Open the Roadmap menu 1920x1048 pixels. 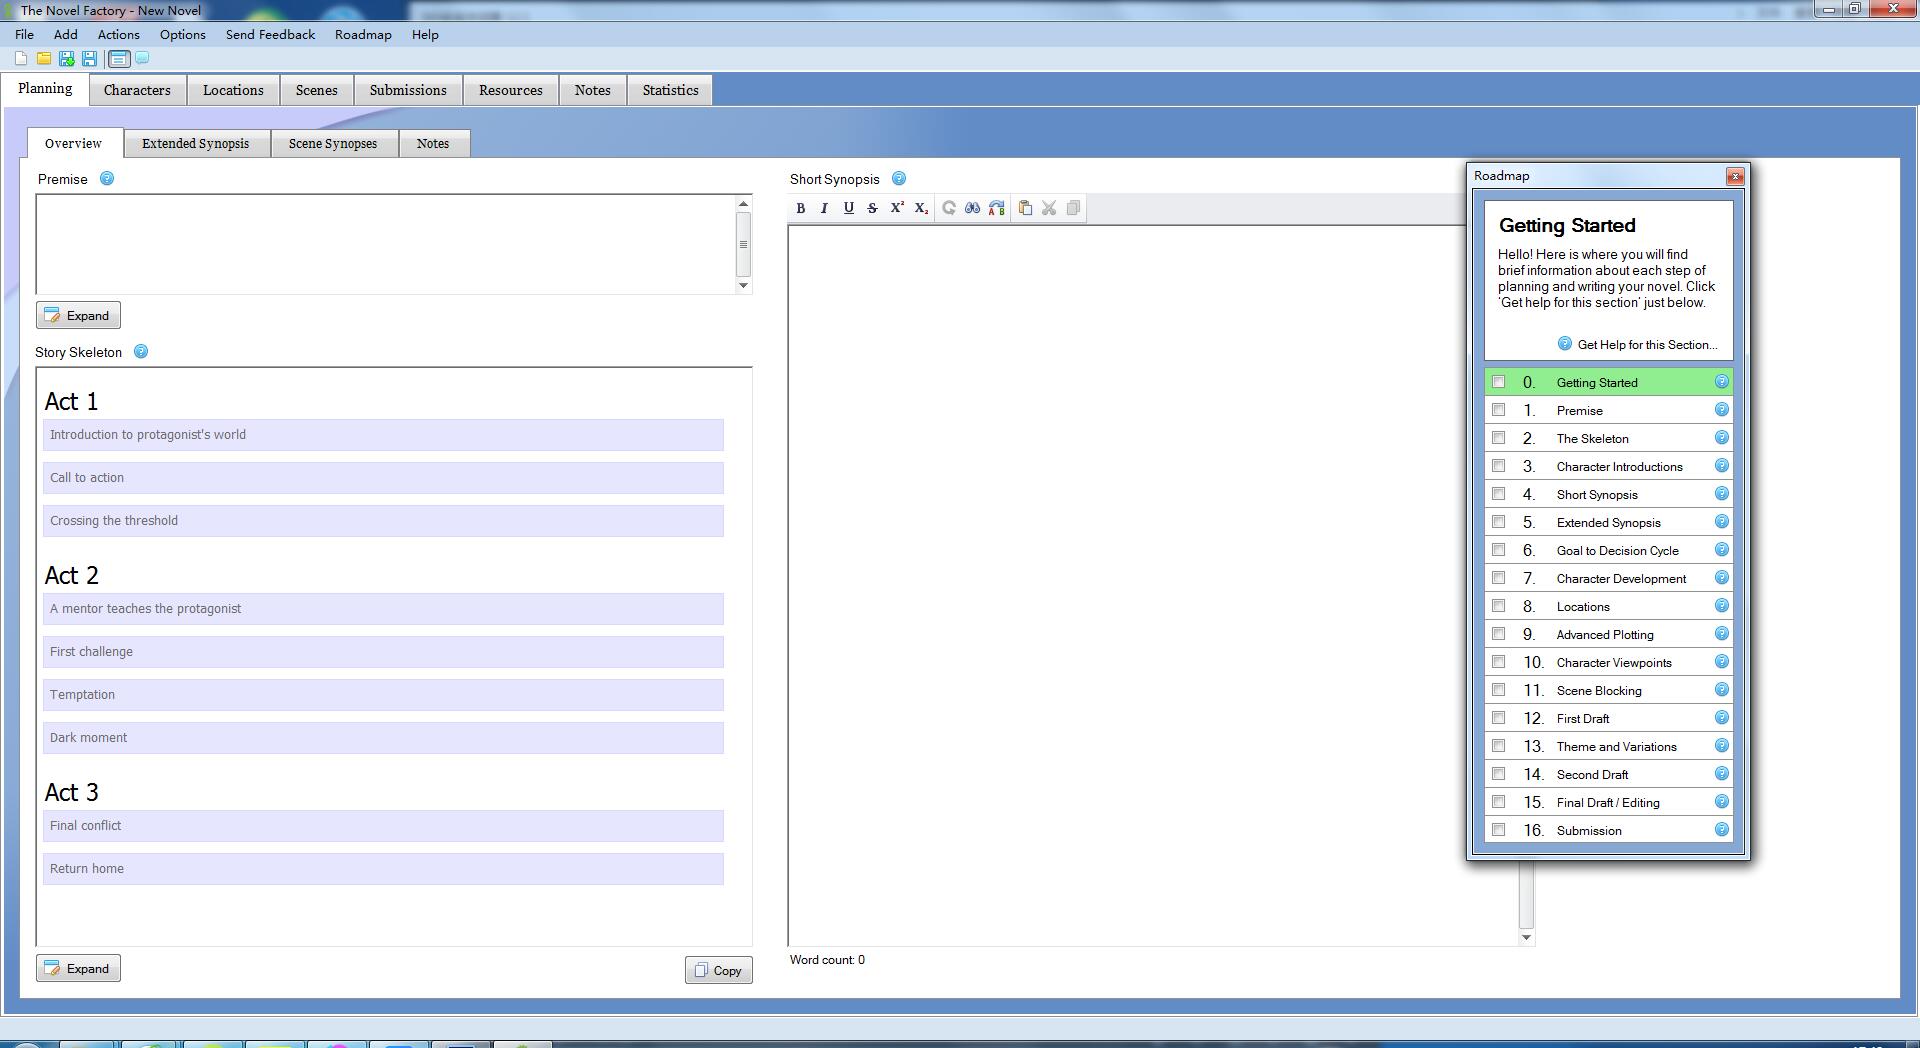(x=362, y=35)
